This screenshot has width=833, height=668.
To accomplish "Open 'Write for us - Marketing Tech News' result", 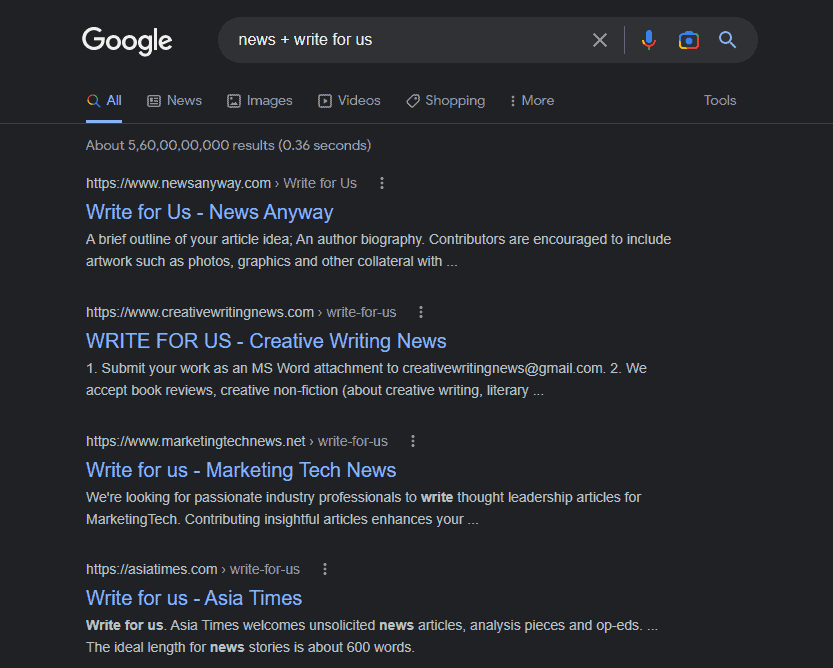I will [241, 470].
